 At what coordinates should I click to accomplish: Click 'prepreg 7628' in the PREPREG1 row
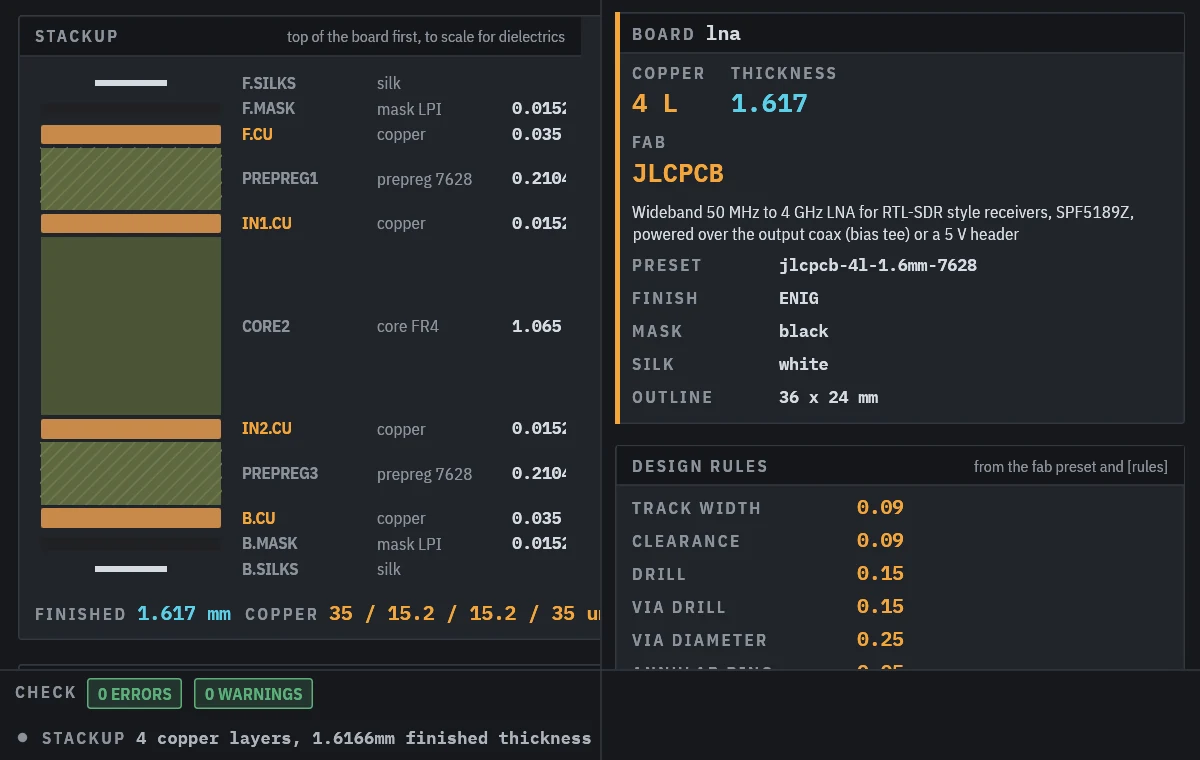tap(425, 179)
